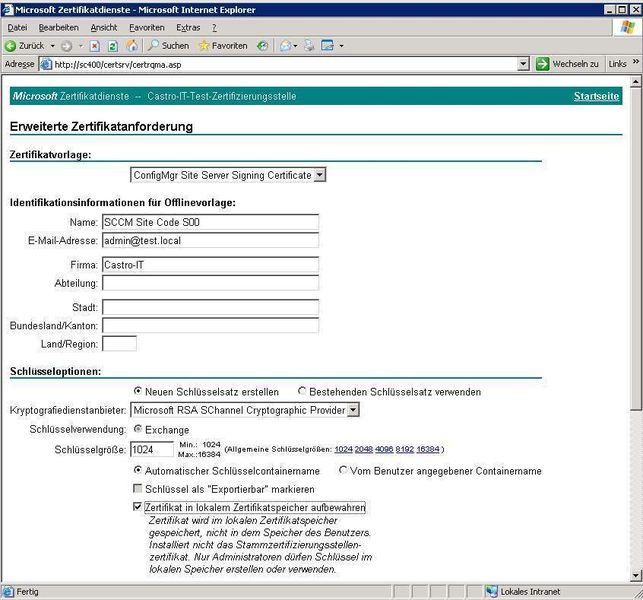Select Vom Benutzer angegebener Containername option
Screen dimensions: 643x600
pyautogui.click(x=343, y=470)
